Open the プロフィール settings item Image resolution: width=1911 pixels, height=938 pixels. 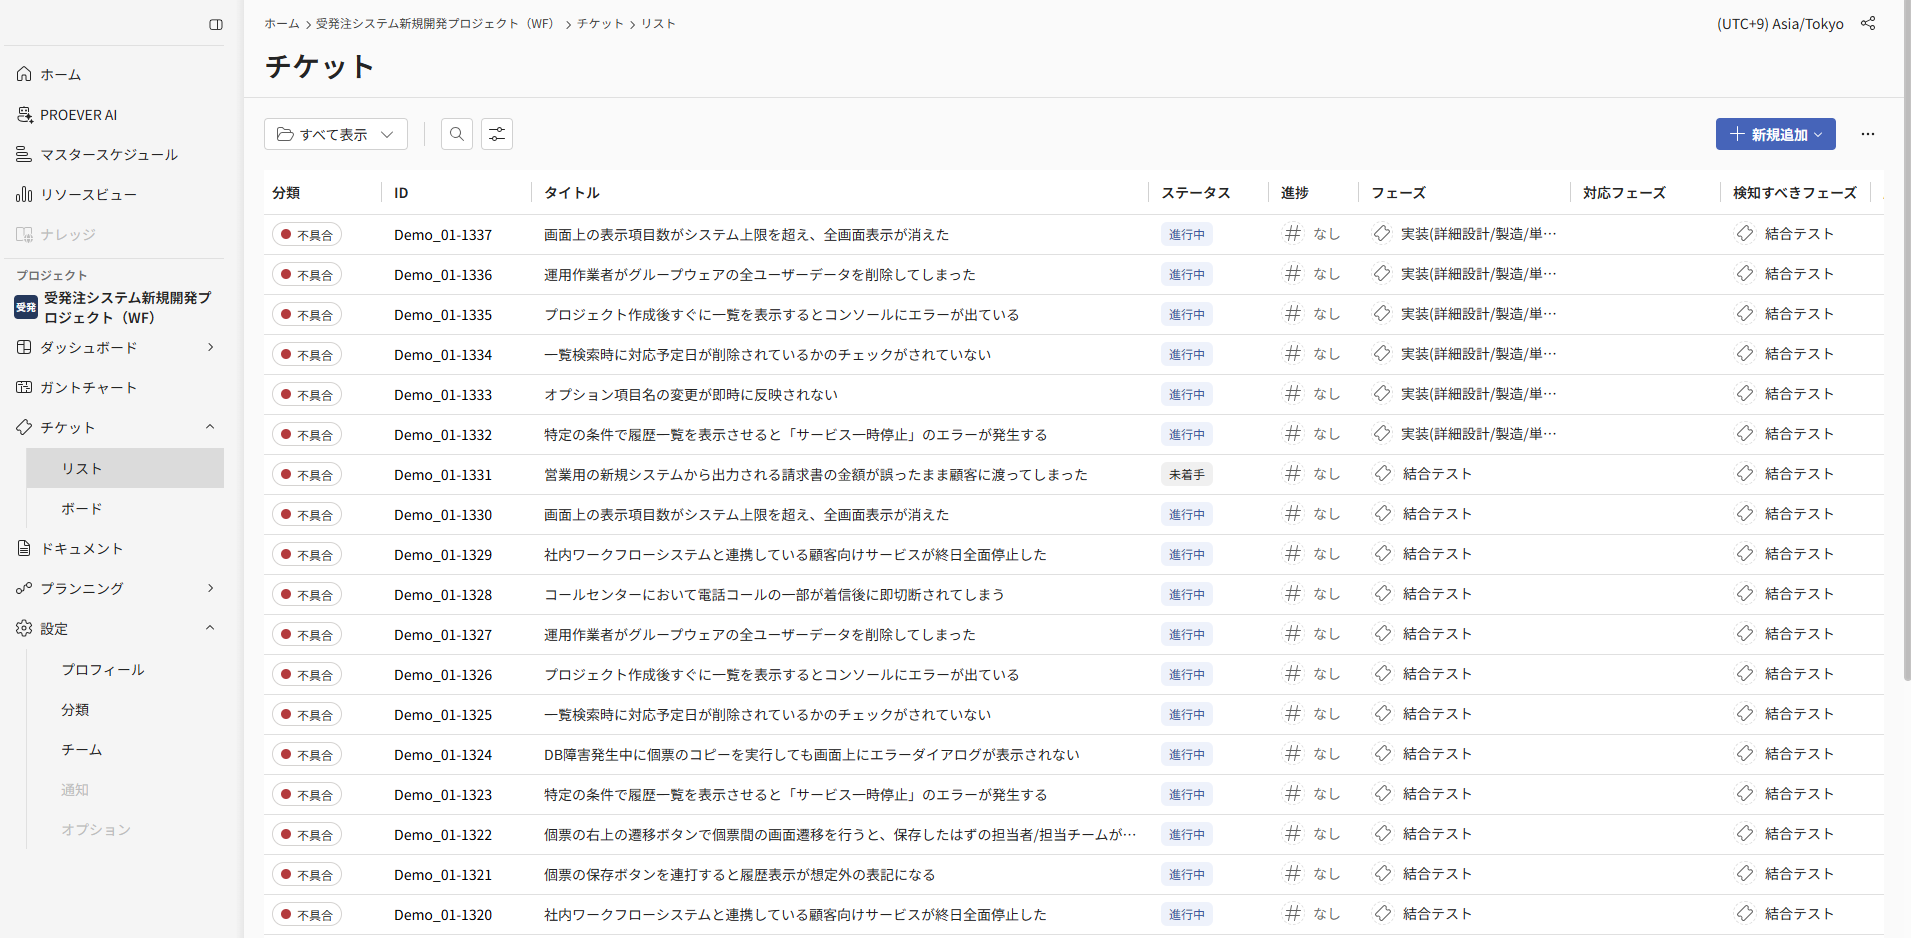103,670
